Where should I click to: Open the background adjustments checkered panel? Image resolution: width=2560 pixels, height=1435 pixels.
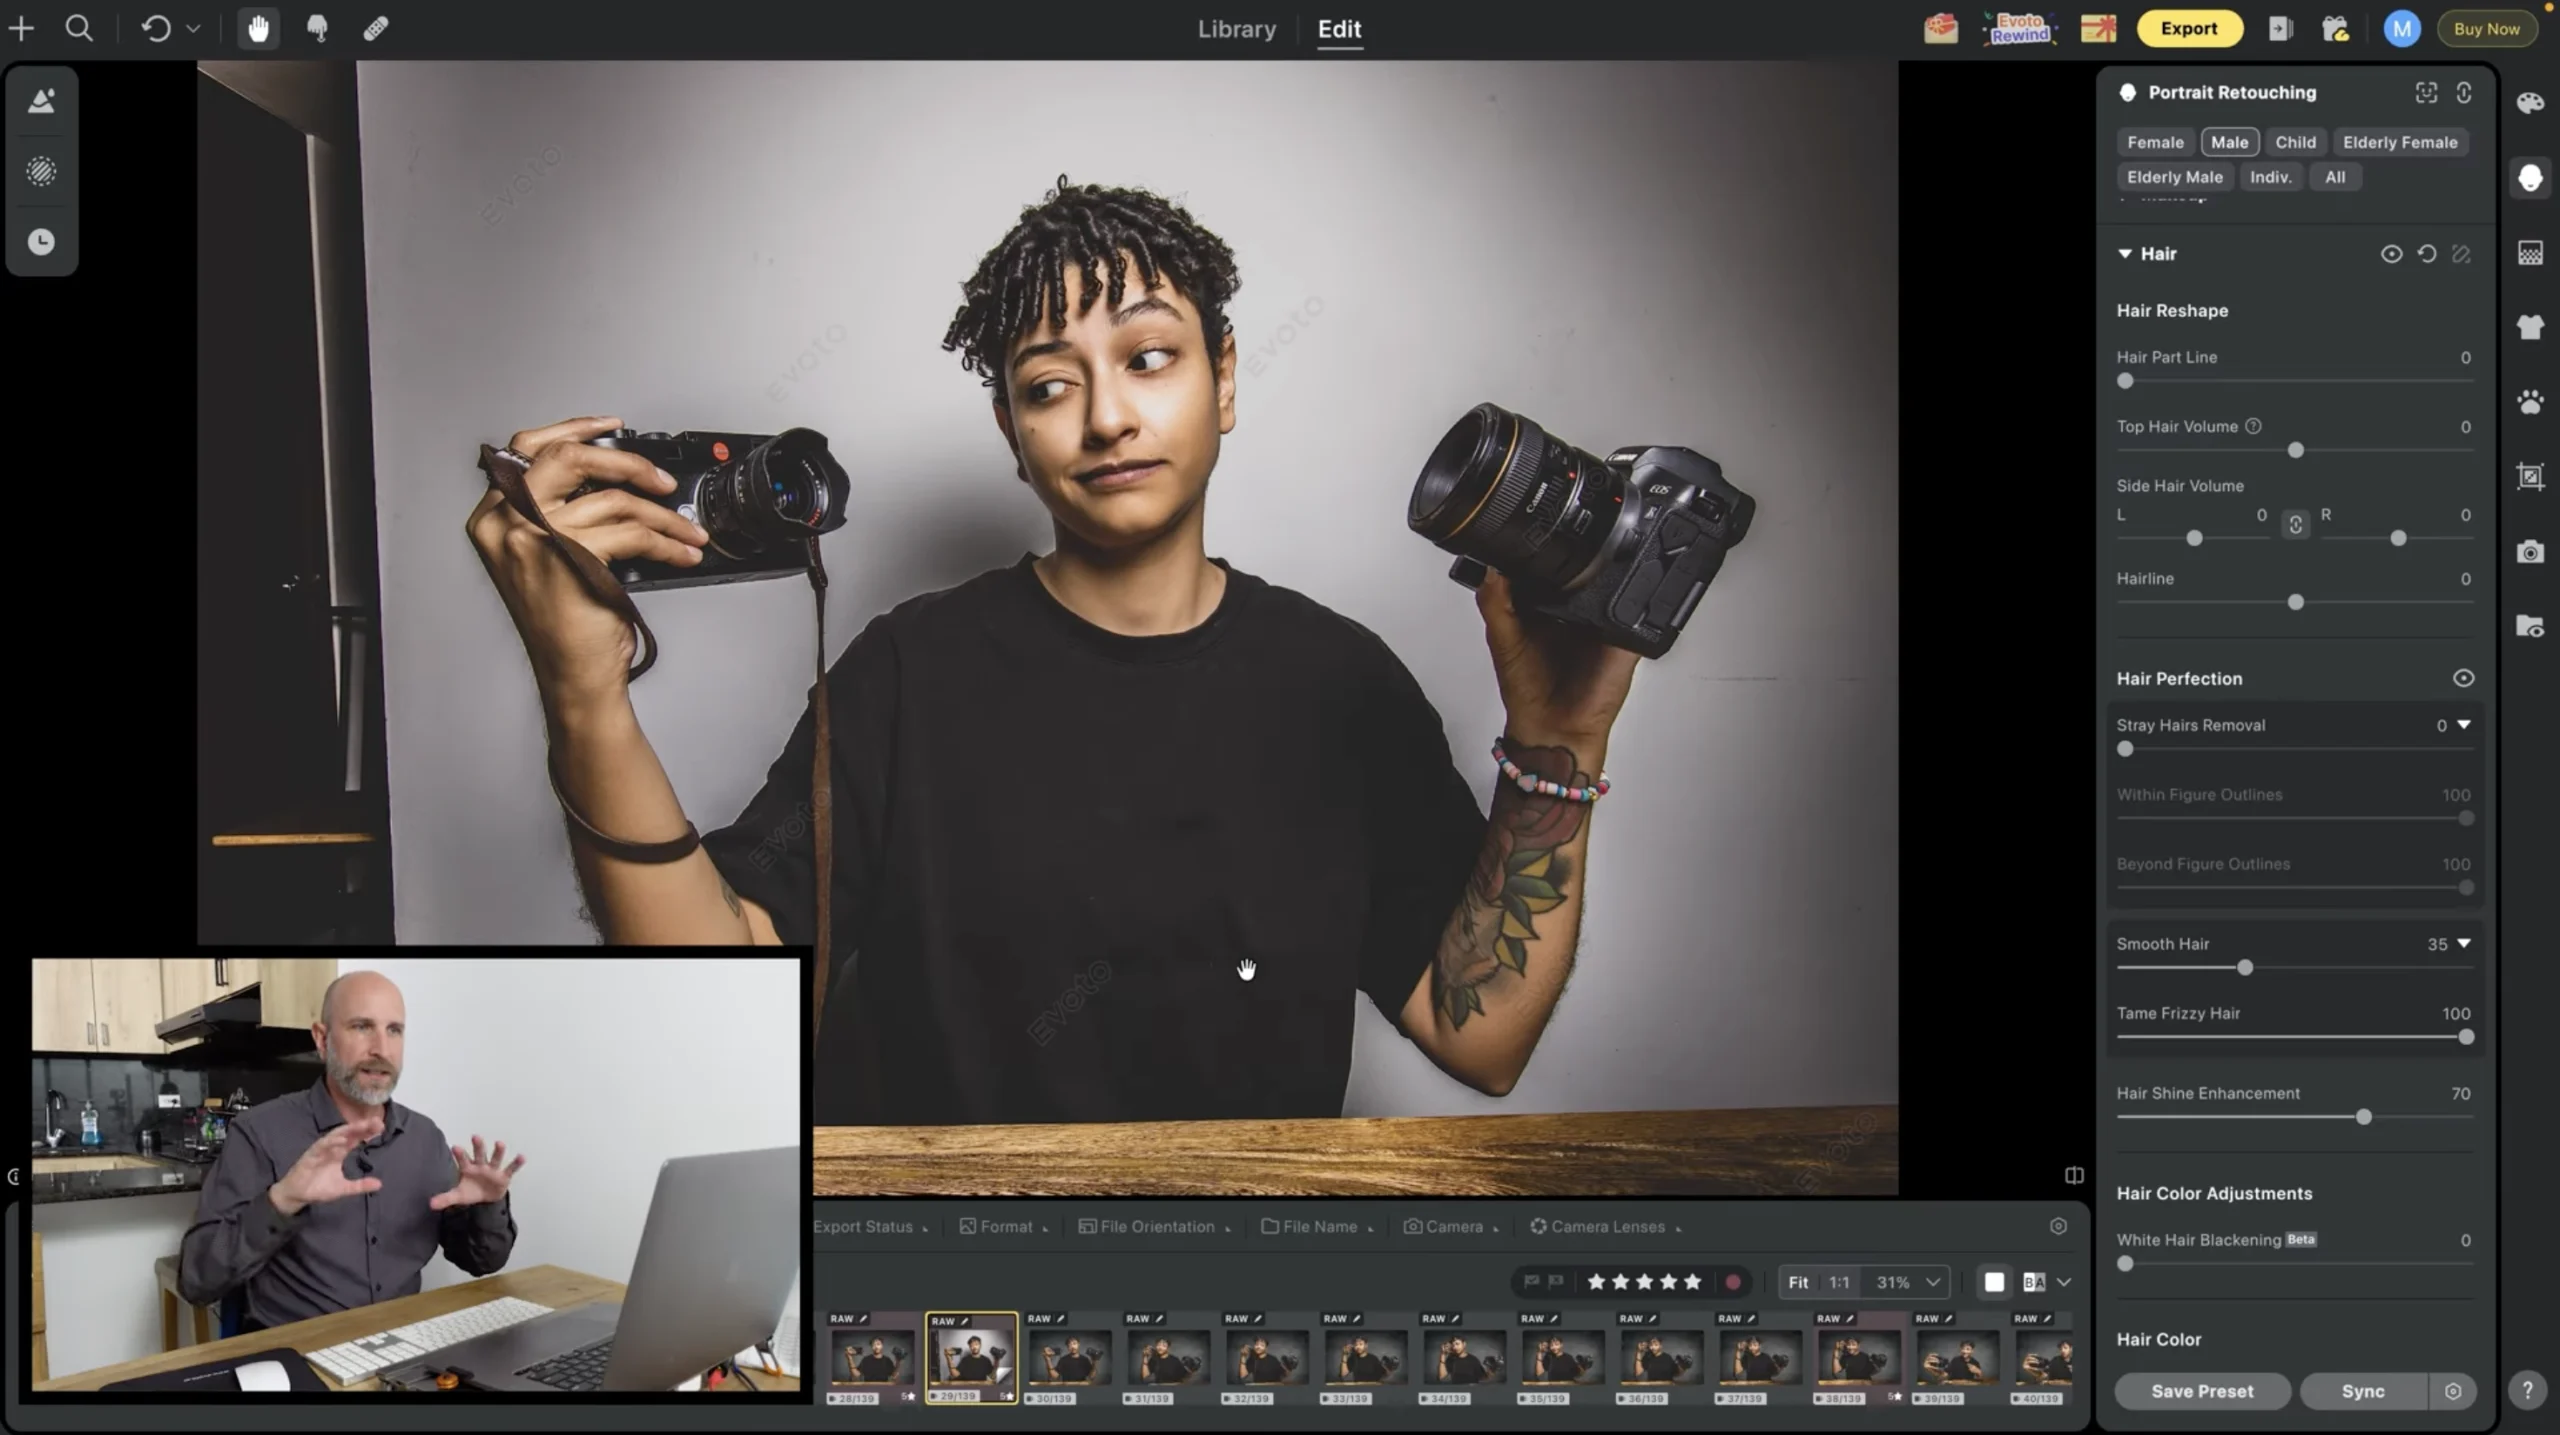(2530, 253)
